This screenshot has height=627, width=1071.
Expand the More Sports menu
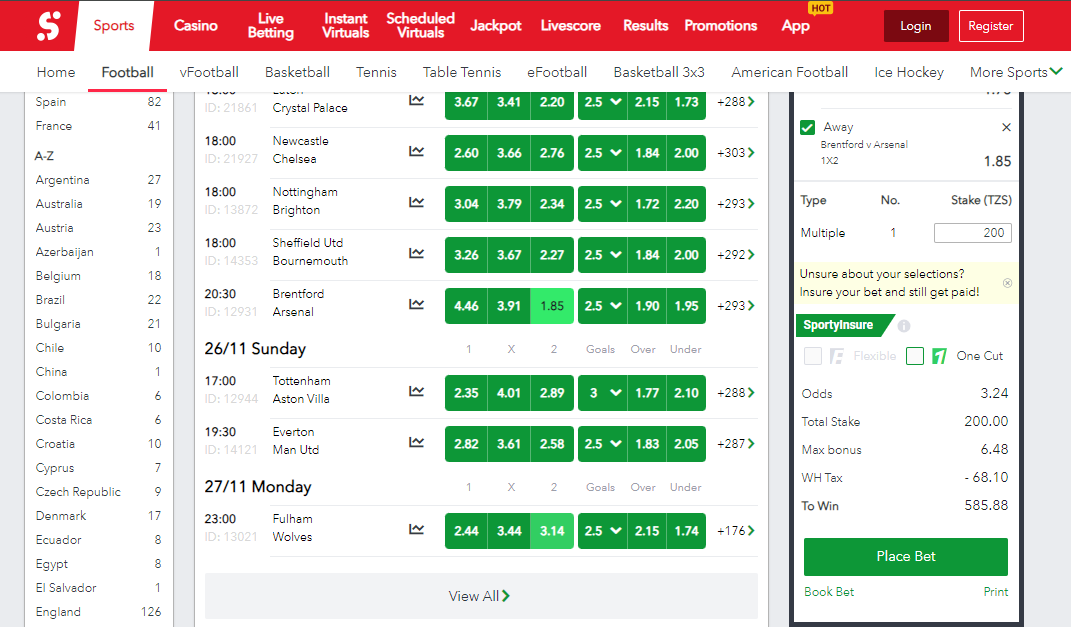(1016, 72)
